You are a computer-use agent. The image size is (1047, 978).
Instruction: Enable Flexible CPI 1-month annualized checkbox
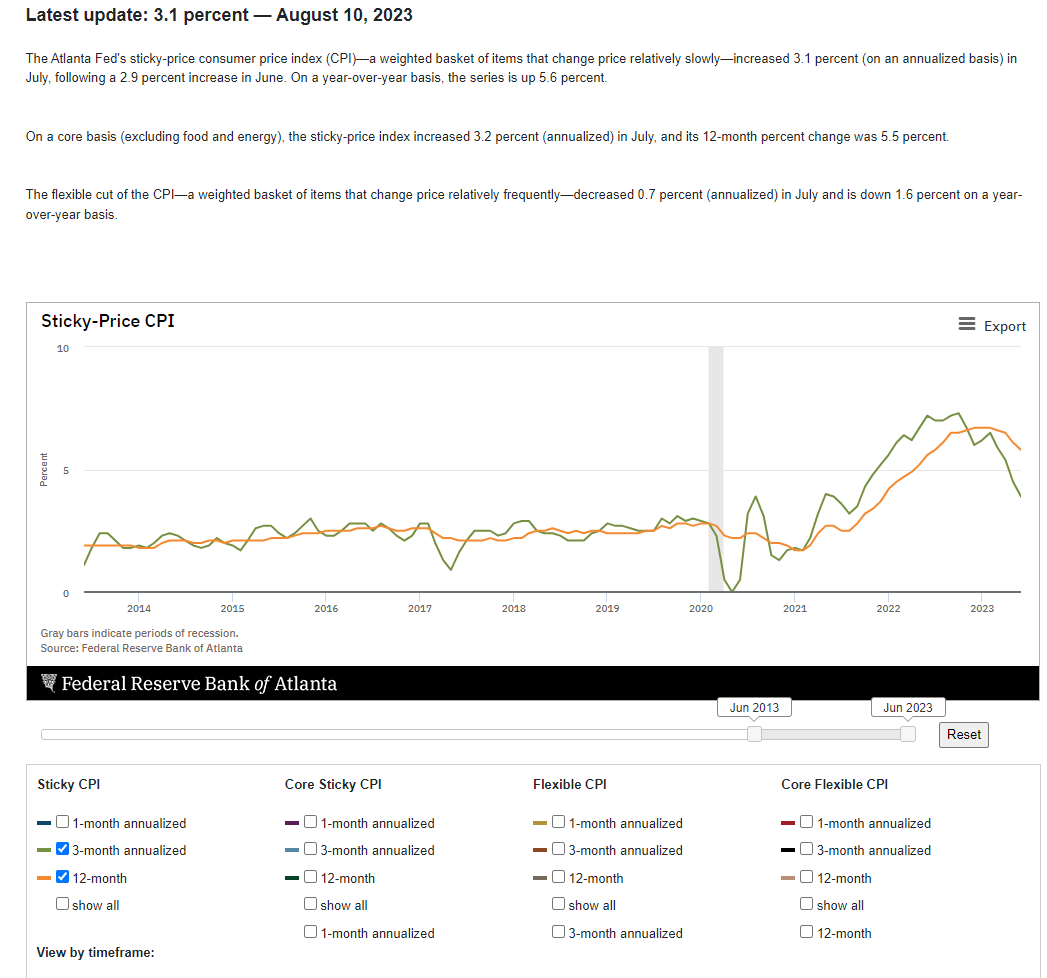pyautogui.click(x=559, y=822)
